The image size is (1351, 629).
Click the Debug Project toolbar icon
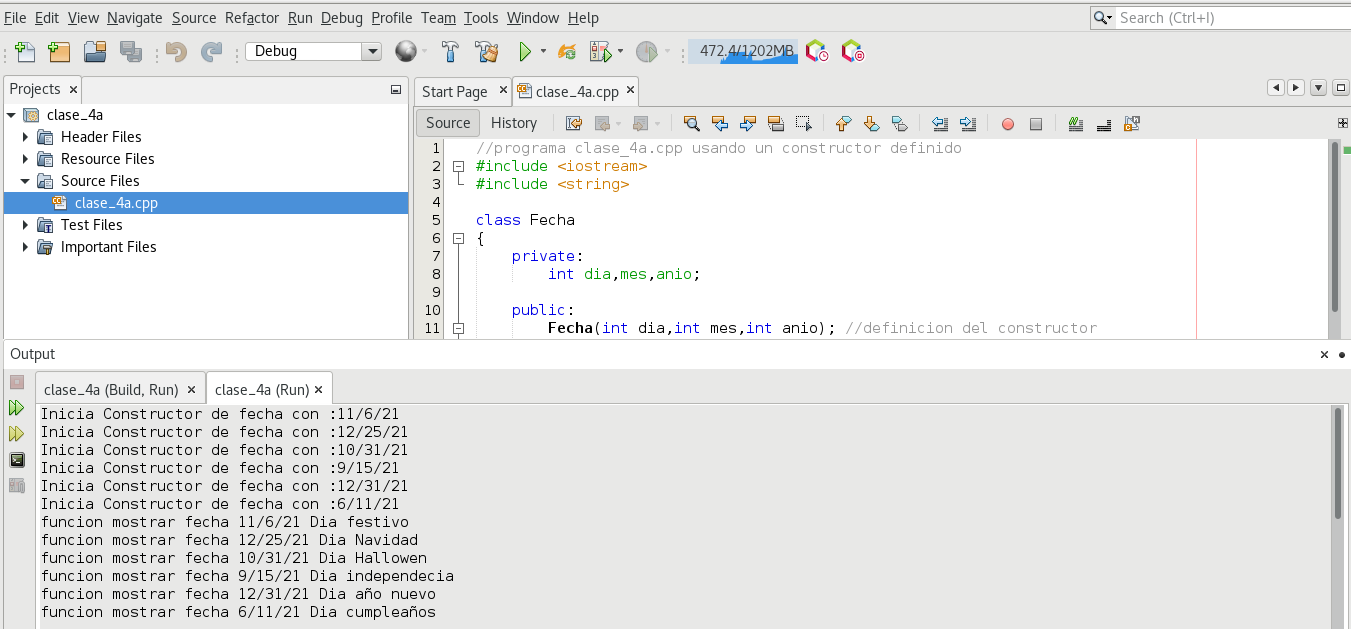[600, 52]
